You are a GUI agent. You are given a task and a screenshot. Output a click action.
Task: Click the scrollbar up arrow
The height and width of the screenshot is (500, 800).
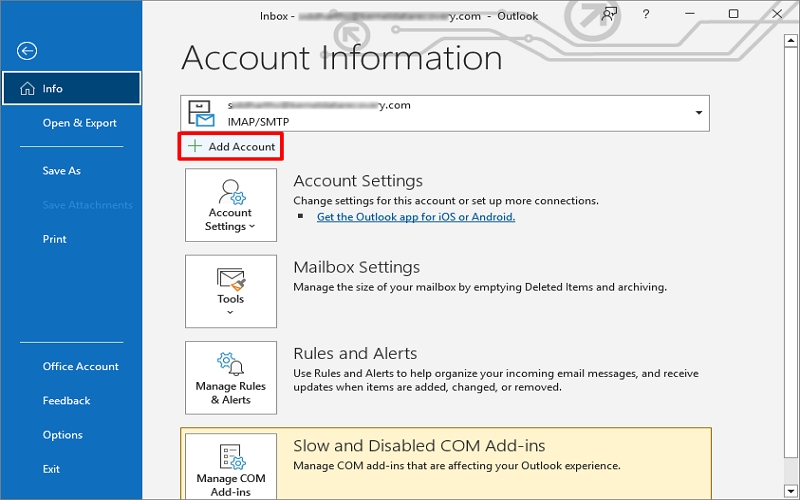pos(791,40)
